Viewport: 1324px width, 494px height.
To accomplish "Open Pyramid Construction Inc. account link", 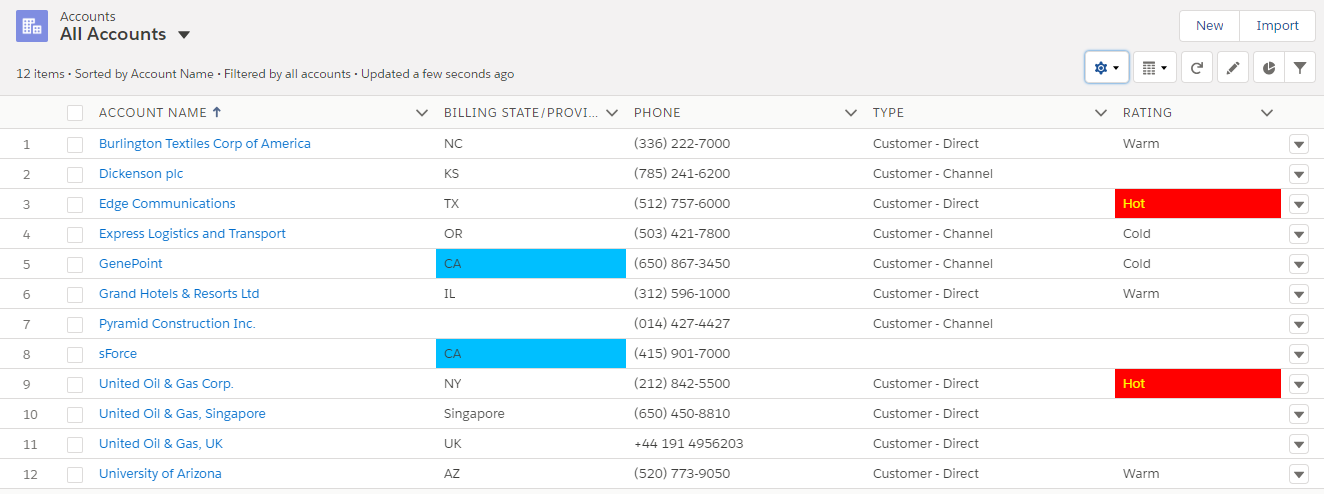I will (x=177, y=323).
